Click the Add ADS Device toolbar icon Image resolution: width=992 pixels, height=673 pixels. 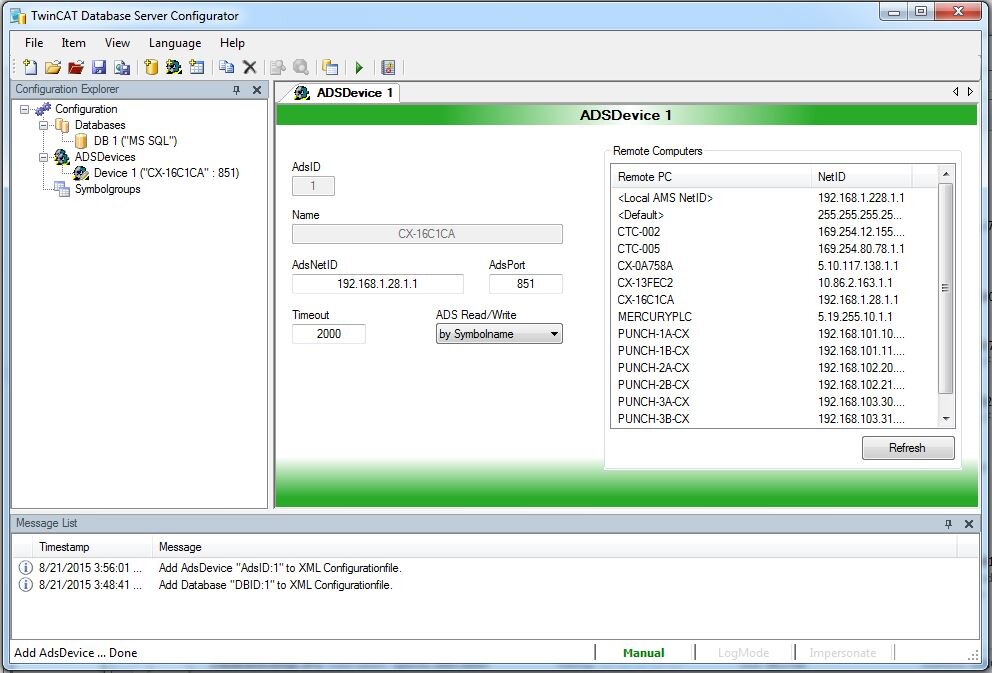[x=173, y=68]
